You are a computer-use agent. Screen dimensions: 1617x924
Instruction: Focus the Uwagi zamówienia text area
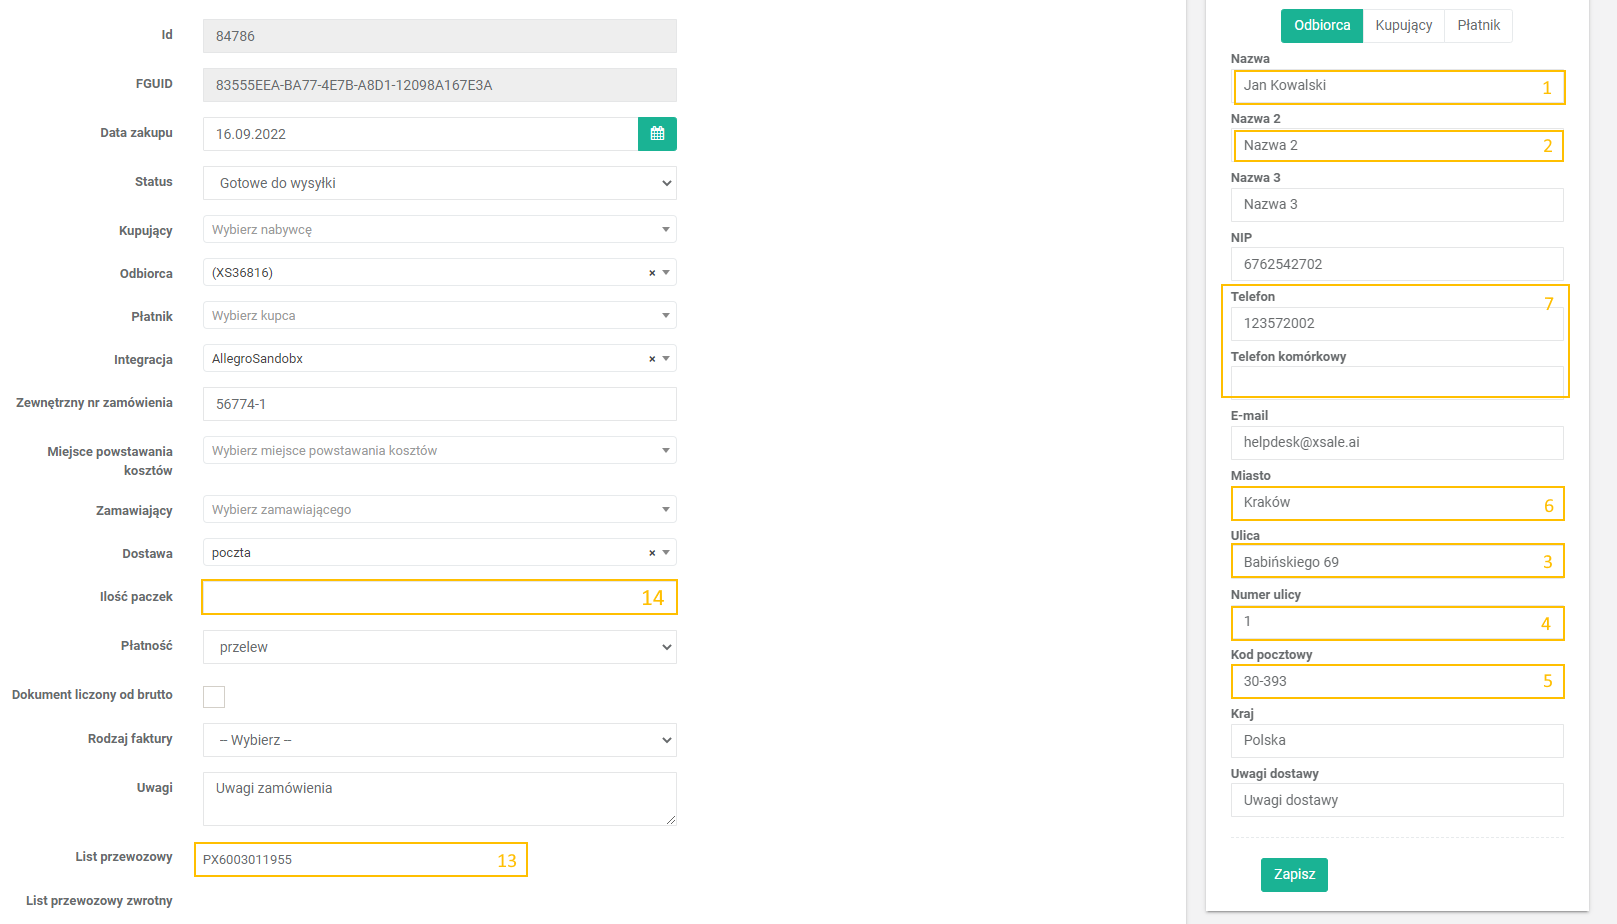point(439,798)
